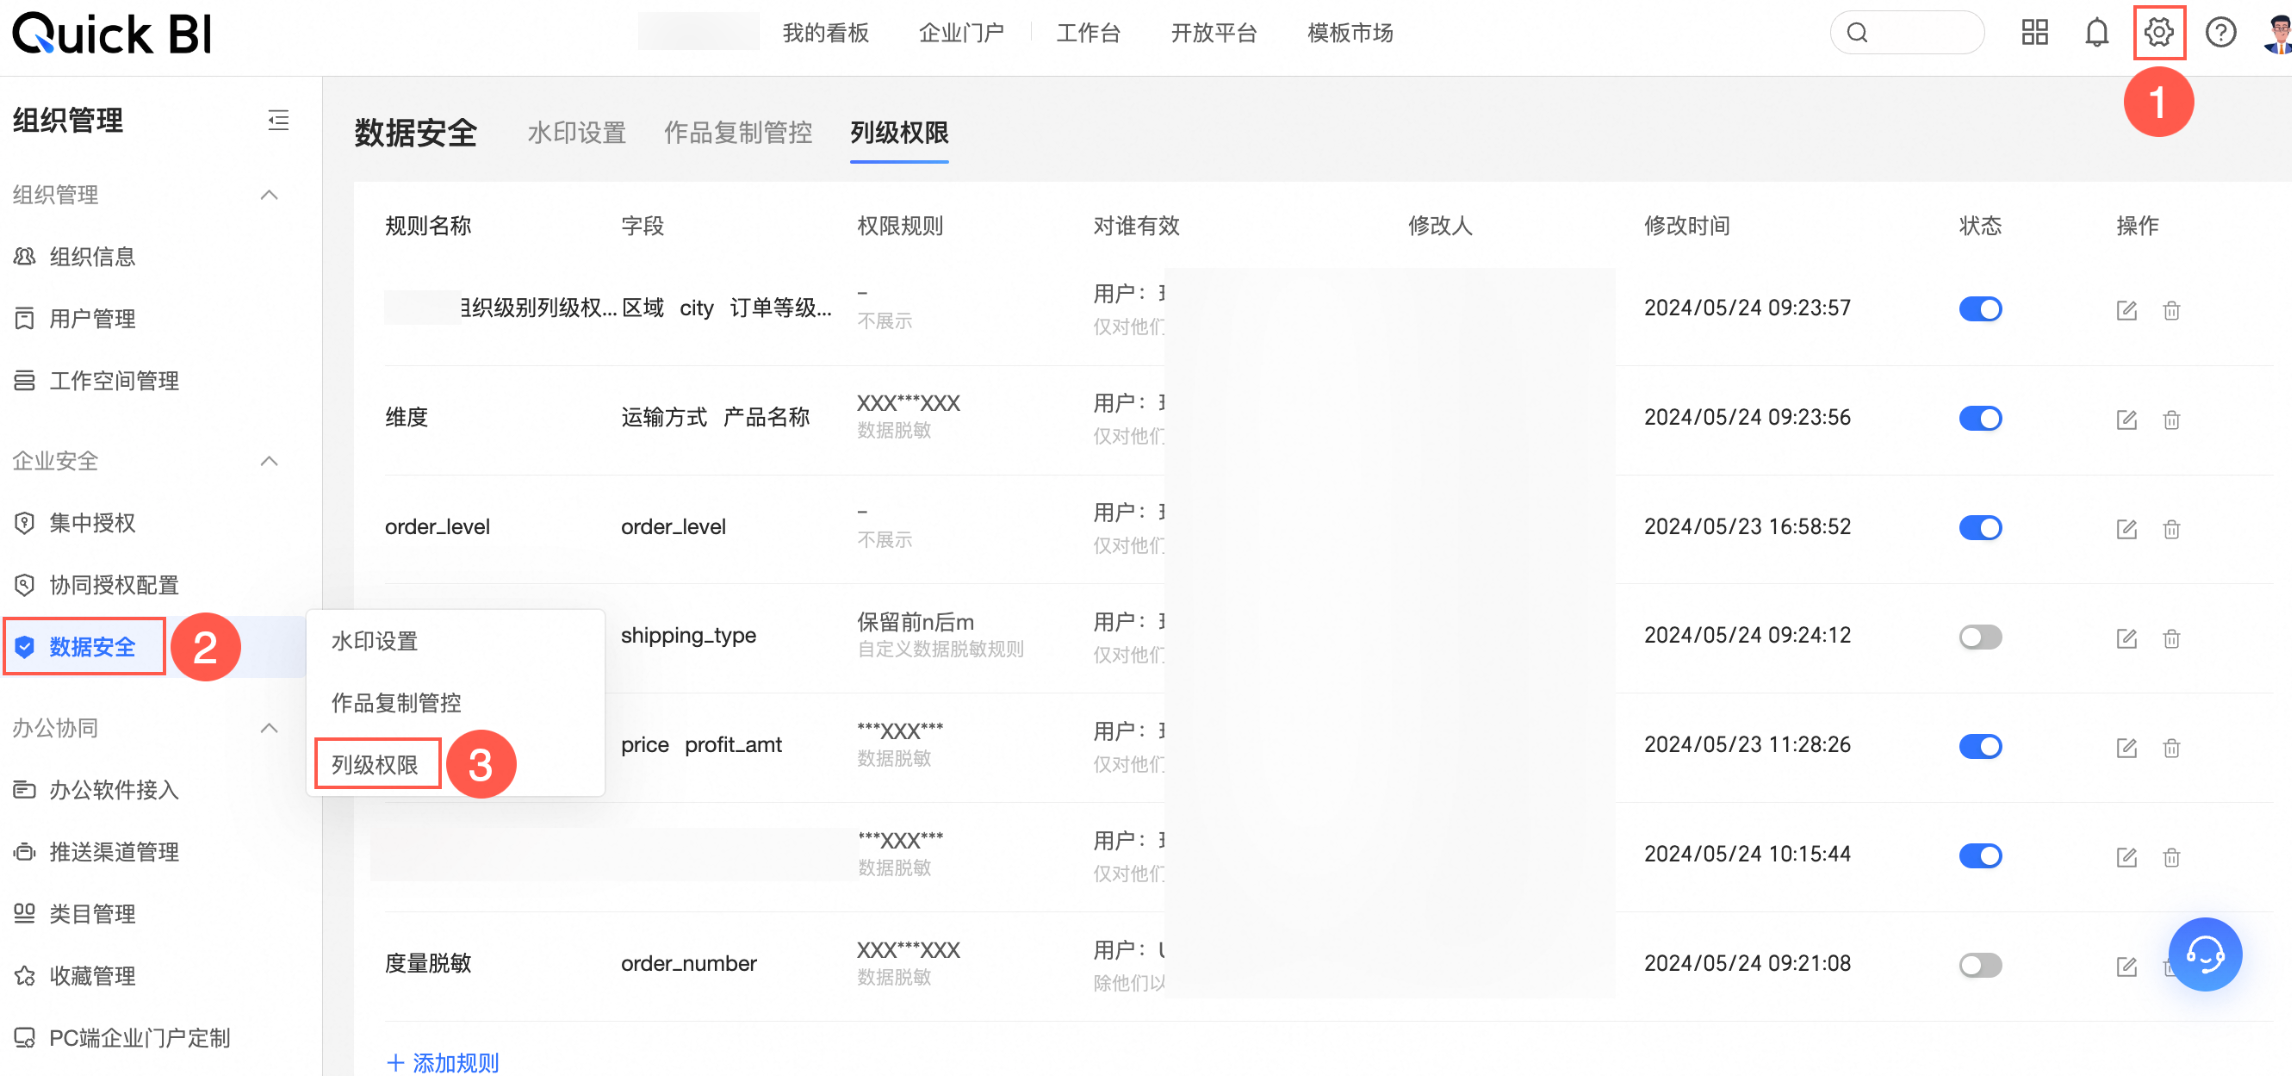The image size is (2292, 1076).
Task: Enable the shipping_type rule switch
Action: pos(1980,637)
